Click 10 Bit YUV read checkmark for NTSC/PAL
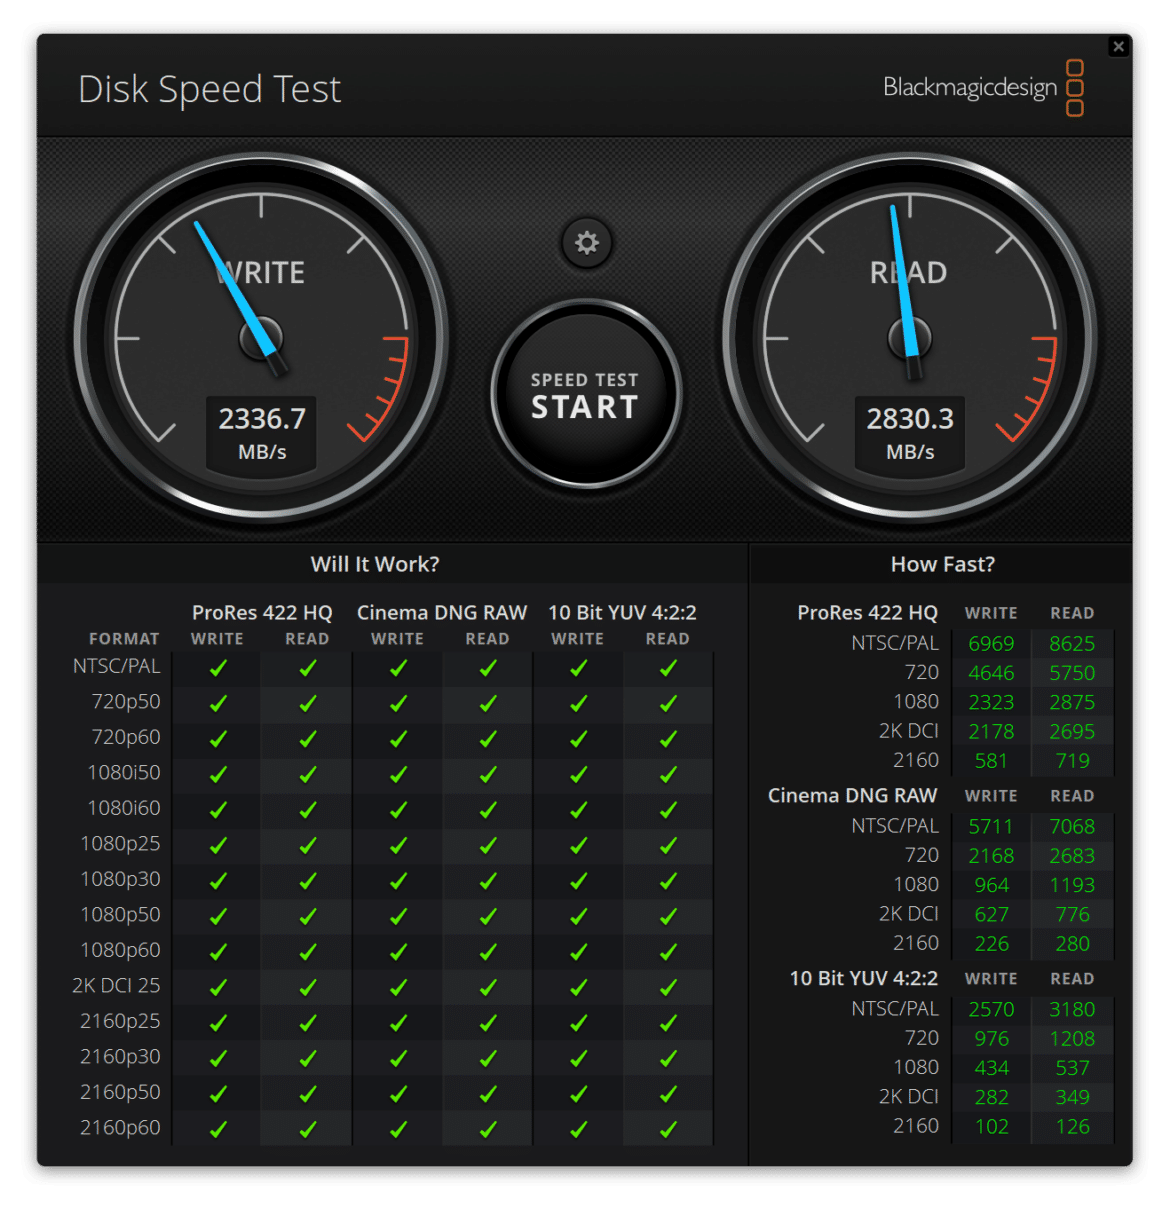Viewport: 1170px width, 1208px height. click(668, 668)
